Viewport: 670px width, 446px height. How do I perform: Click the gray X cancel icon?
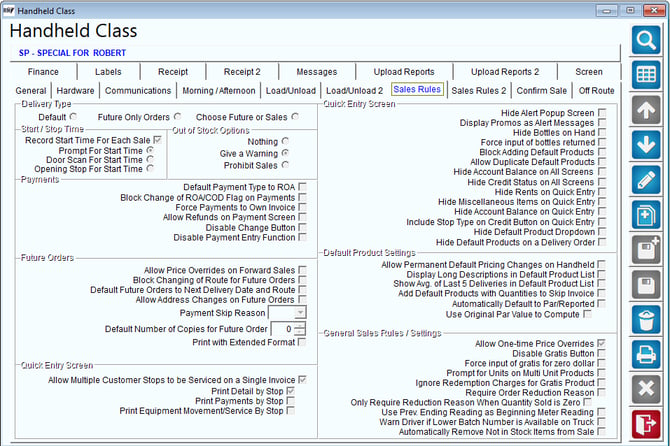646,390
